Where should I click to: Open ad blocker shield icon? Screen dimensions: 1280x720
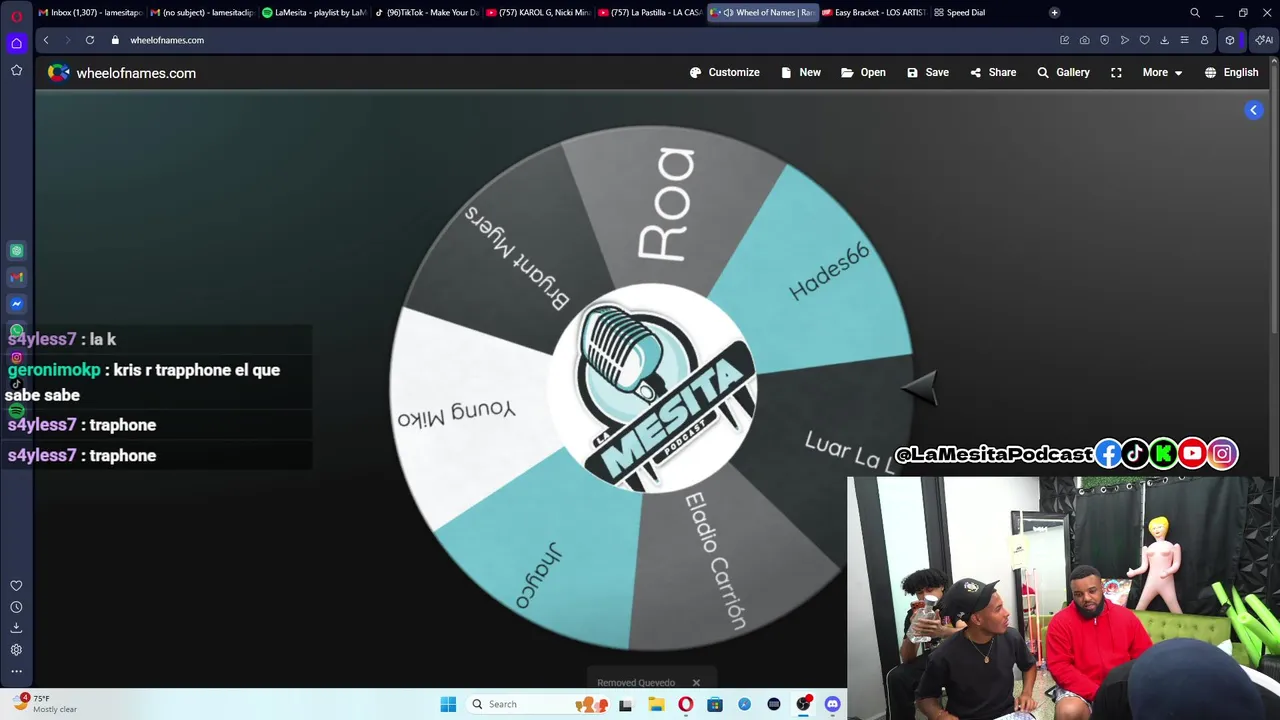[x=1104, y=40]
